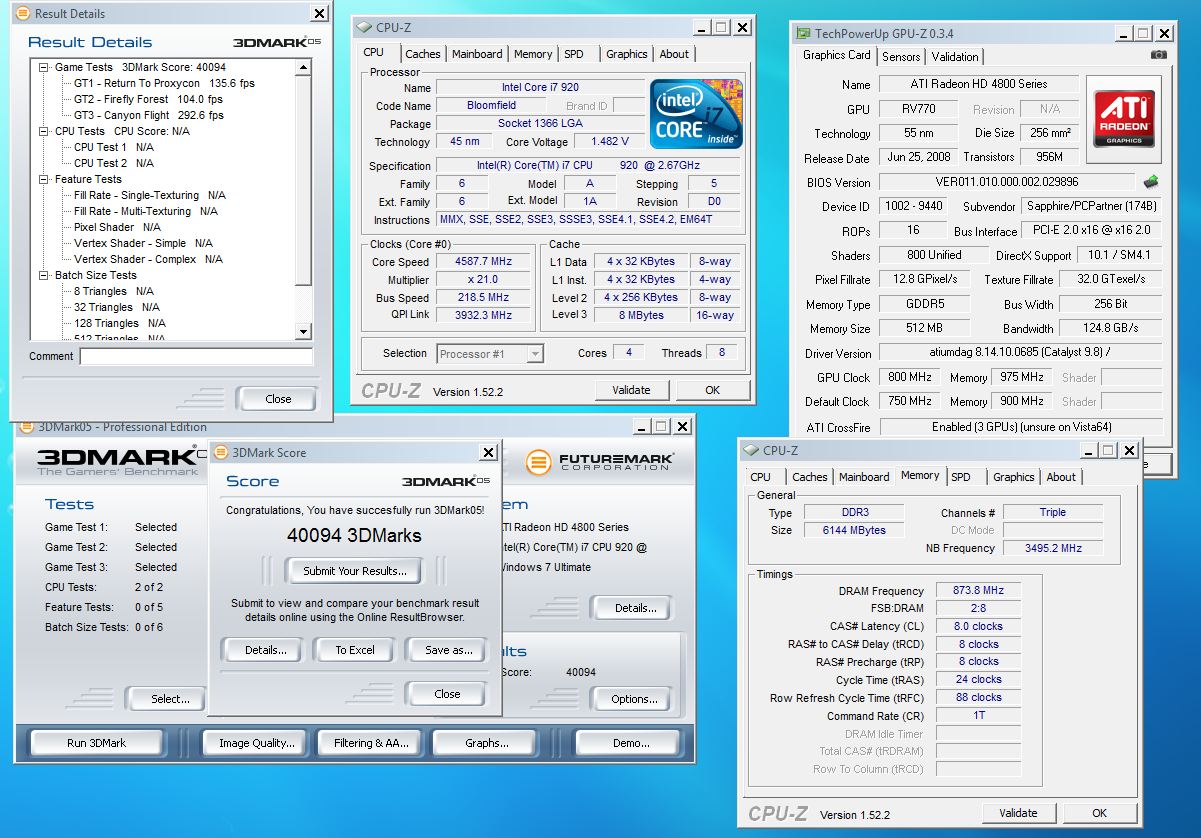This screenshot has height=838, width=1201.
Task: Export score with To Excel button
Action: coord(355,650)
